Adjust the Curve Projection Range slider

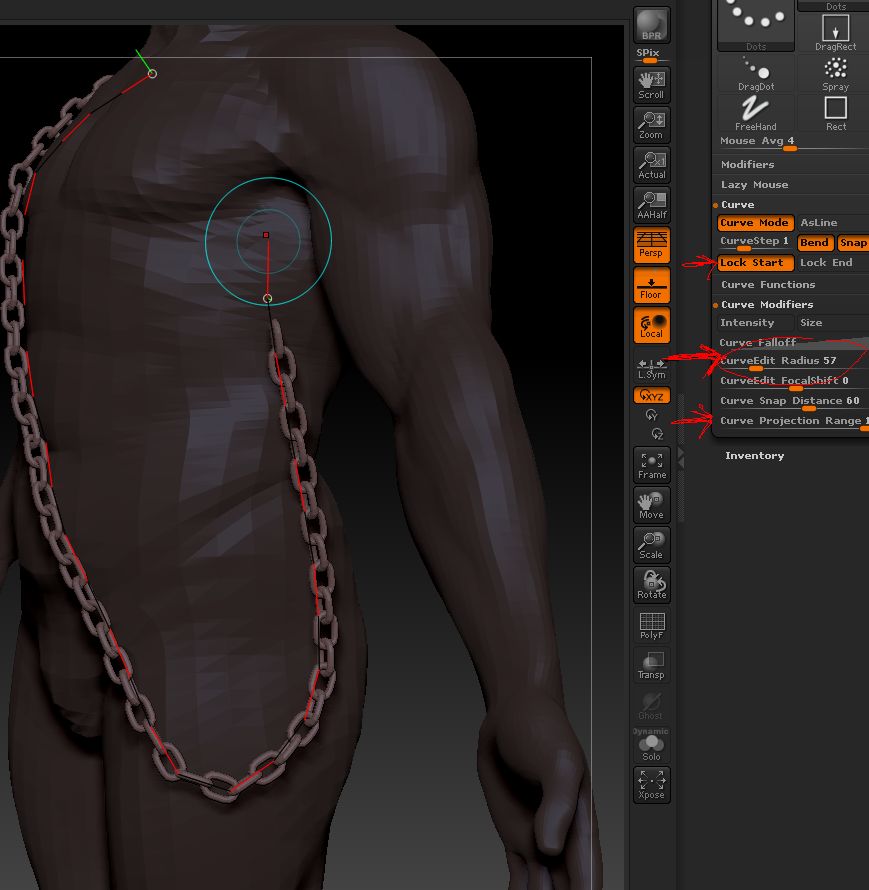pyautogui.click(x=793, y=422)
